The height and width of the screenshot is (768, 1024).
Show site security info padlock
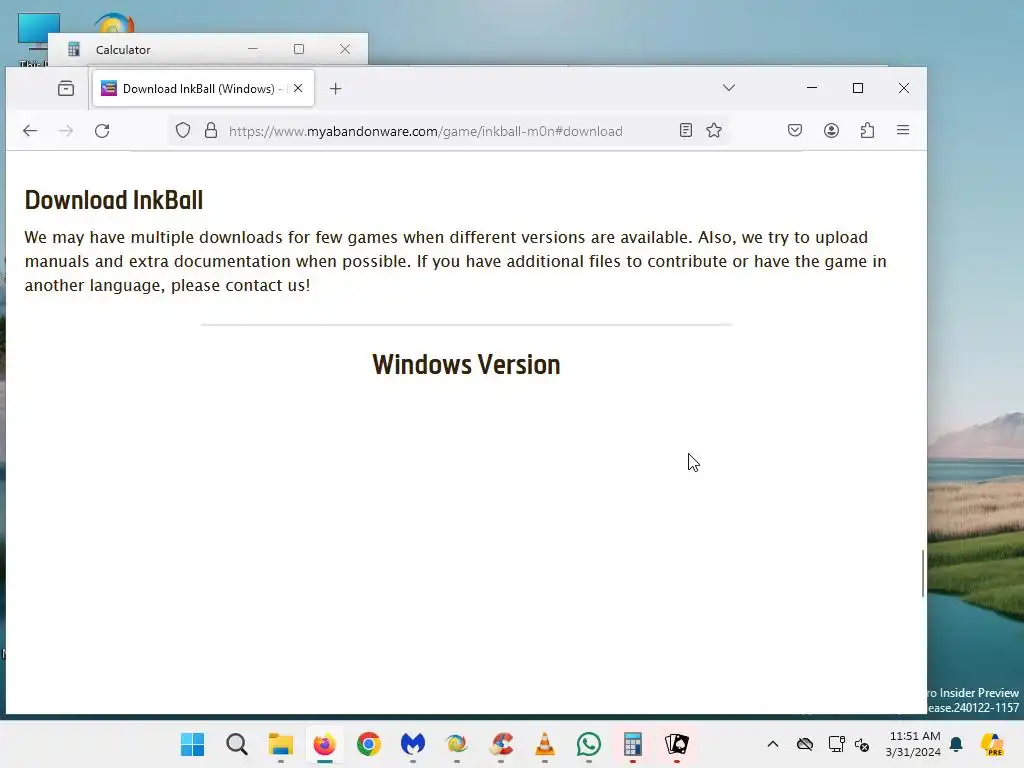click(x=211, y=131)
